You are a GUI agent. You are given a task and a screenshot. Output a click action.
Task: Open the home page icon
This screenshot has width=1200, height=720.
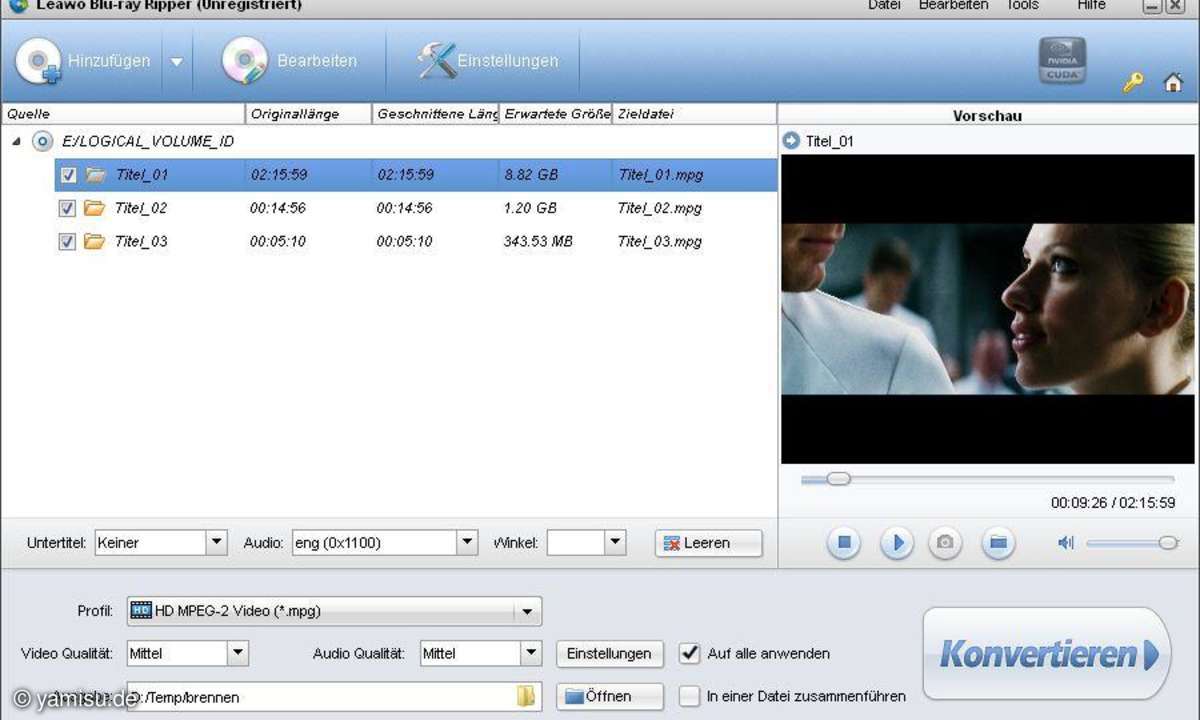tap(1173, 82)
